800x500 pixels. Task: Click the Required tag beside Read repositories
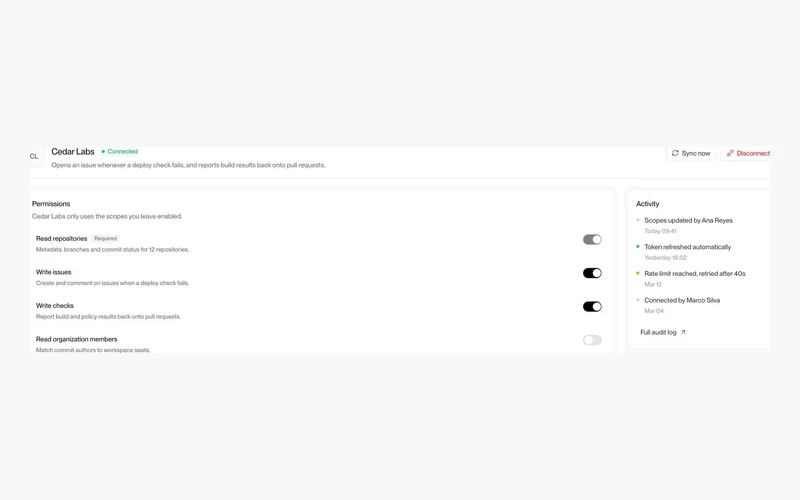point(106,238)
